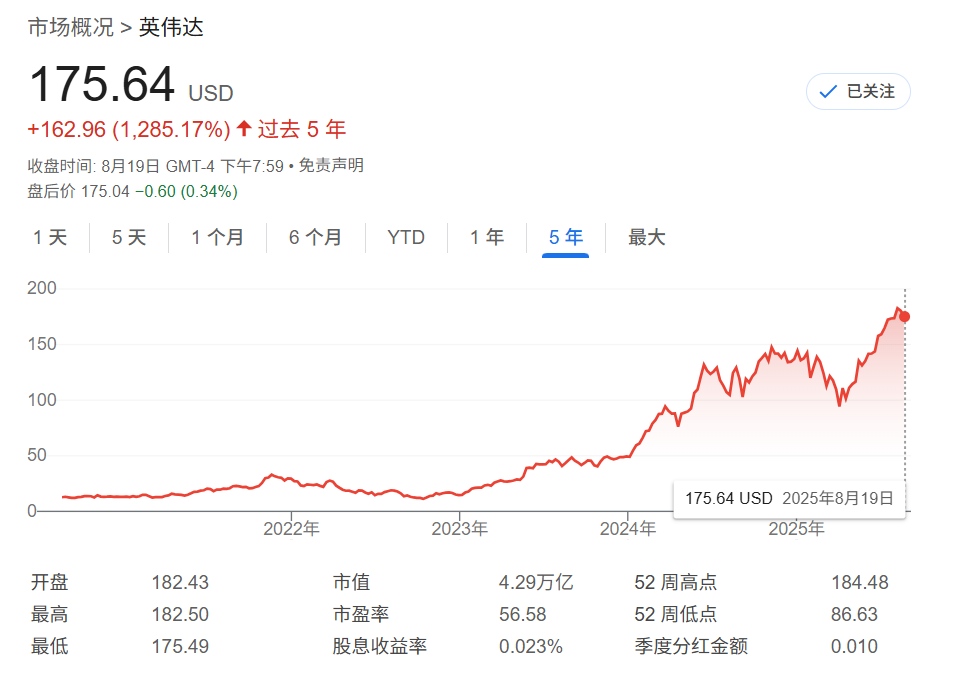Screen dimensions: 964x682
Task: Click the 开盘 value 182.43
Action: (180, 582)
